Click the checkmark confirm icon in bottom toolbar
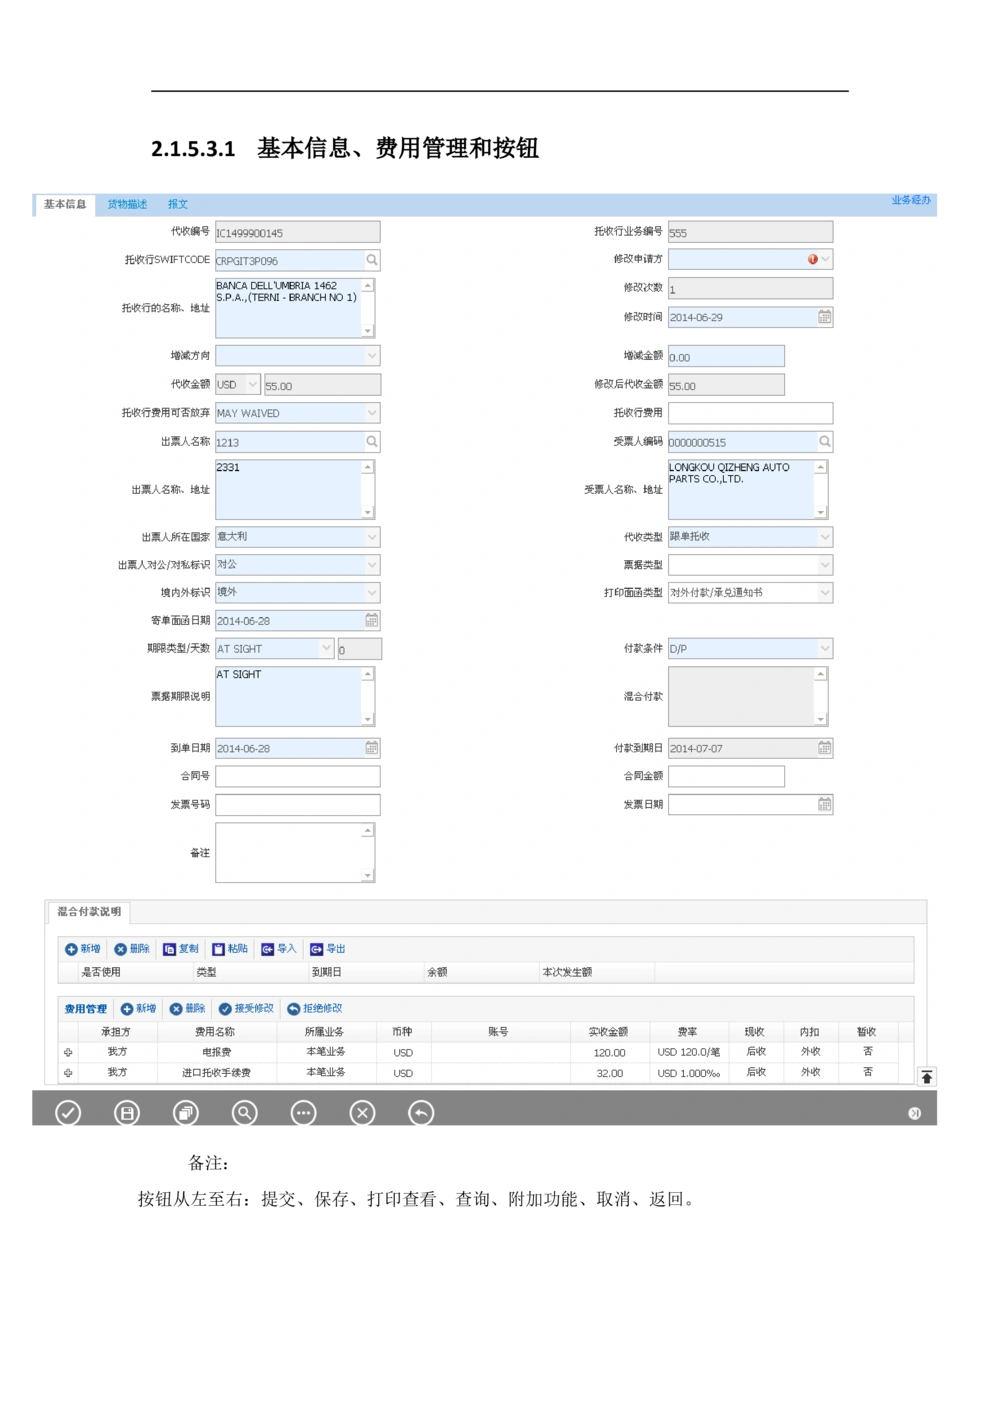Viewport: 1000px width, 1415px height. pos(68,1113)
